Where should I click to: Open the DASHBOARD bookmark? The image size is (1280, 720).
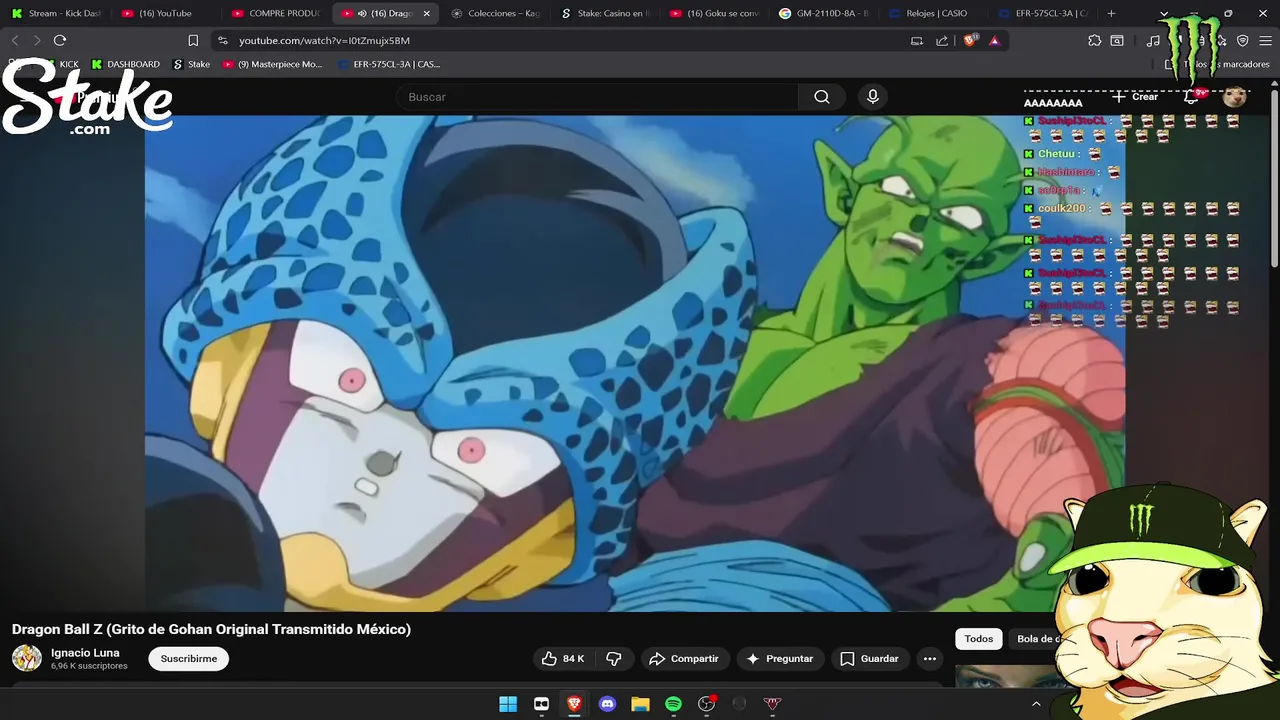pos(126,64)
